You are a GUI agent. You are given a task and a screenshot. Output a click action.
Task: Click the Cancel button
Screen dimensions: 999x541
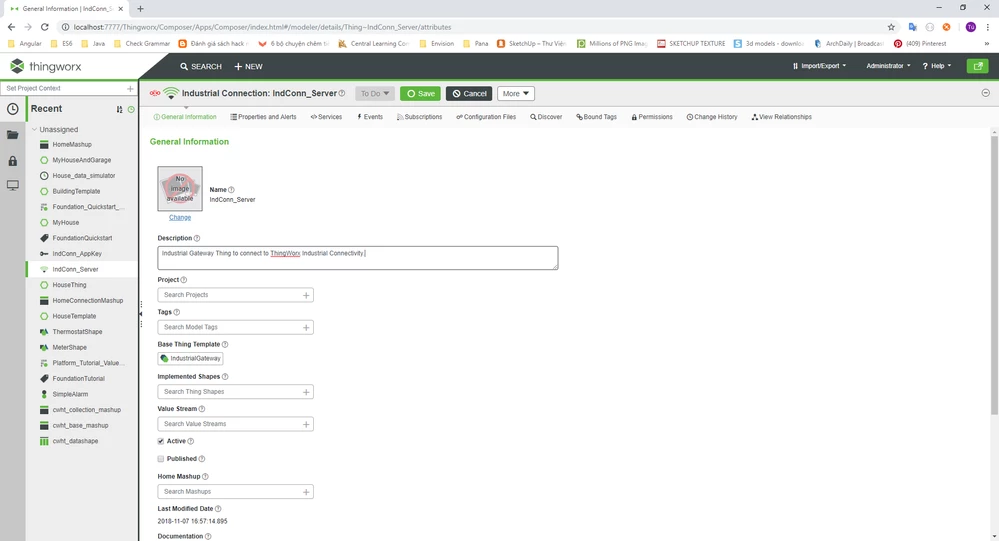tap(469, 94)
